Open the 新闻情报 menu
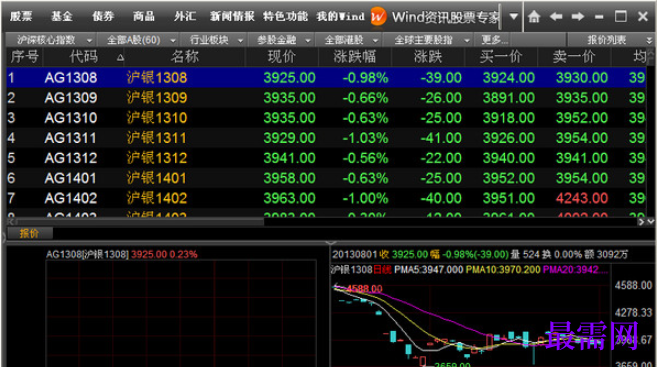The width and height of the screenshot is (657, 367). [232, 16]
